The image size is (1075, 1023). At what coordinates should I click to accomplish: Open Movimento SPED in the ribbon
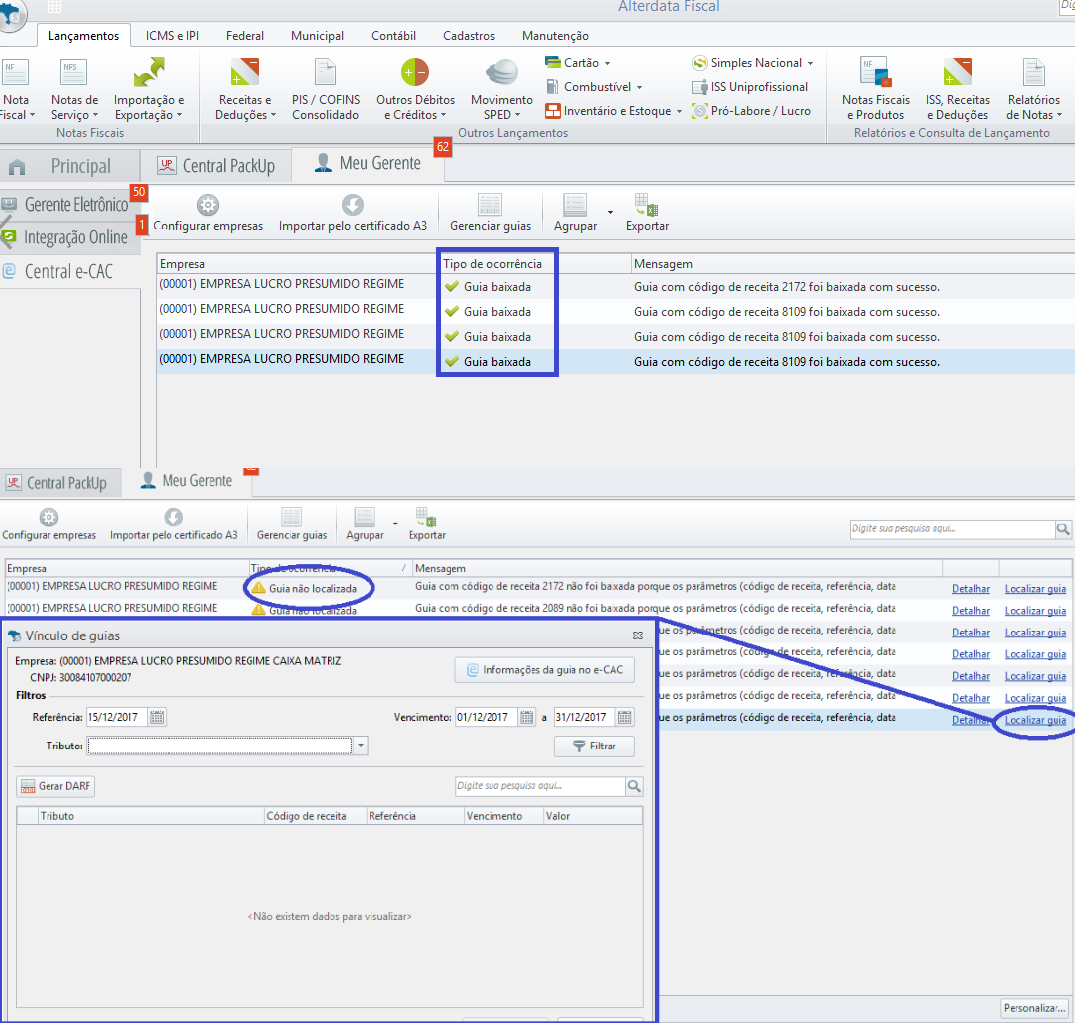tap(502, 89)
